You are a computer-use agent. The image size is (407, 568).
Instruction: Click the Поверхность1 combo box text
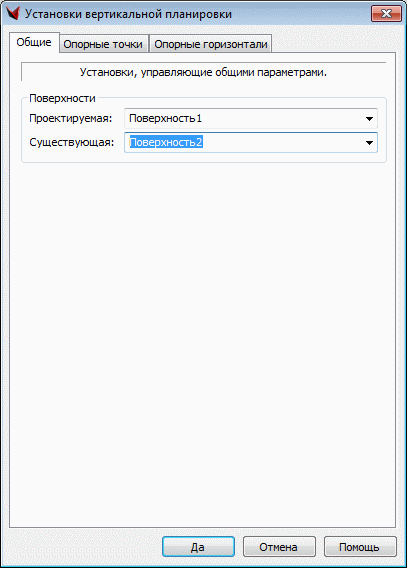[x=165, y=118]
